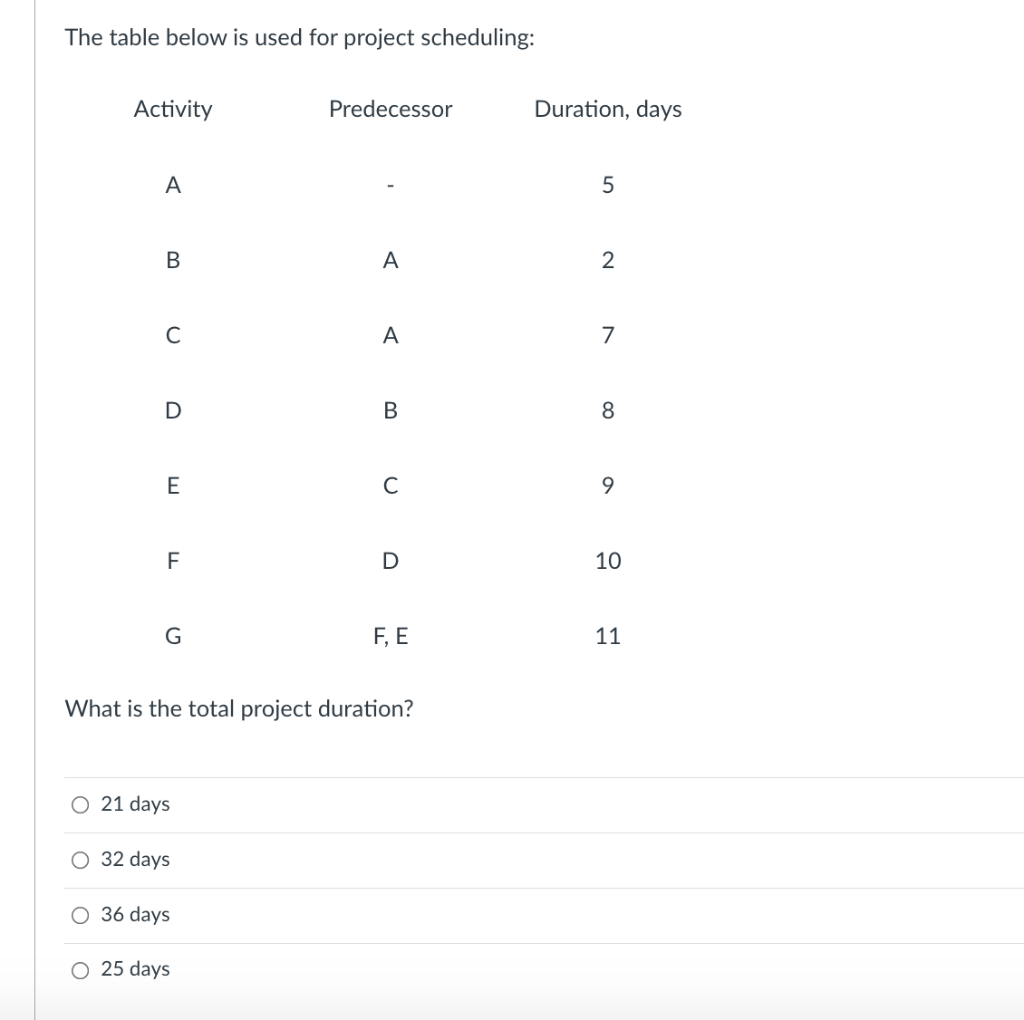The height and width of the screenshot is (1020, 1024).
Task: Click activity G in the table
Action: click(x=173, y=635)
